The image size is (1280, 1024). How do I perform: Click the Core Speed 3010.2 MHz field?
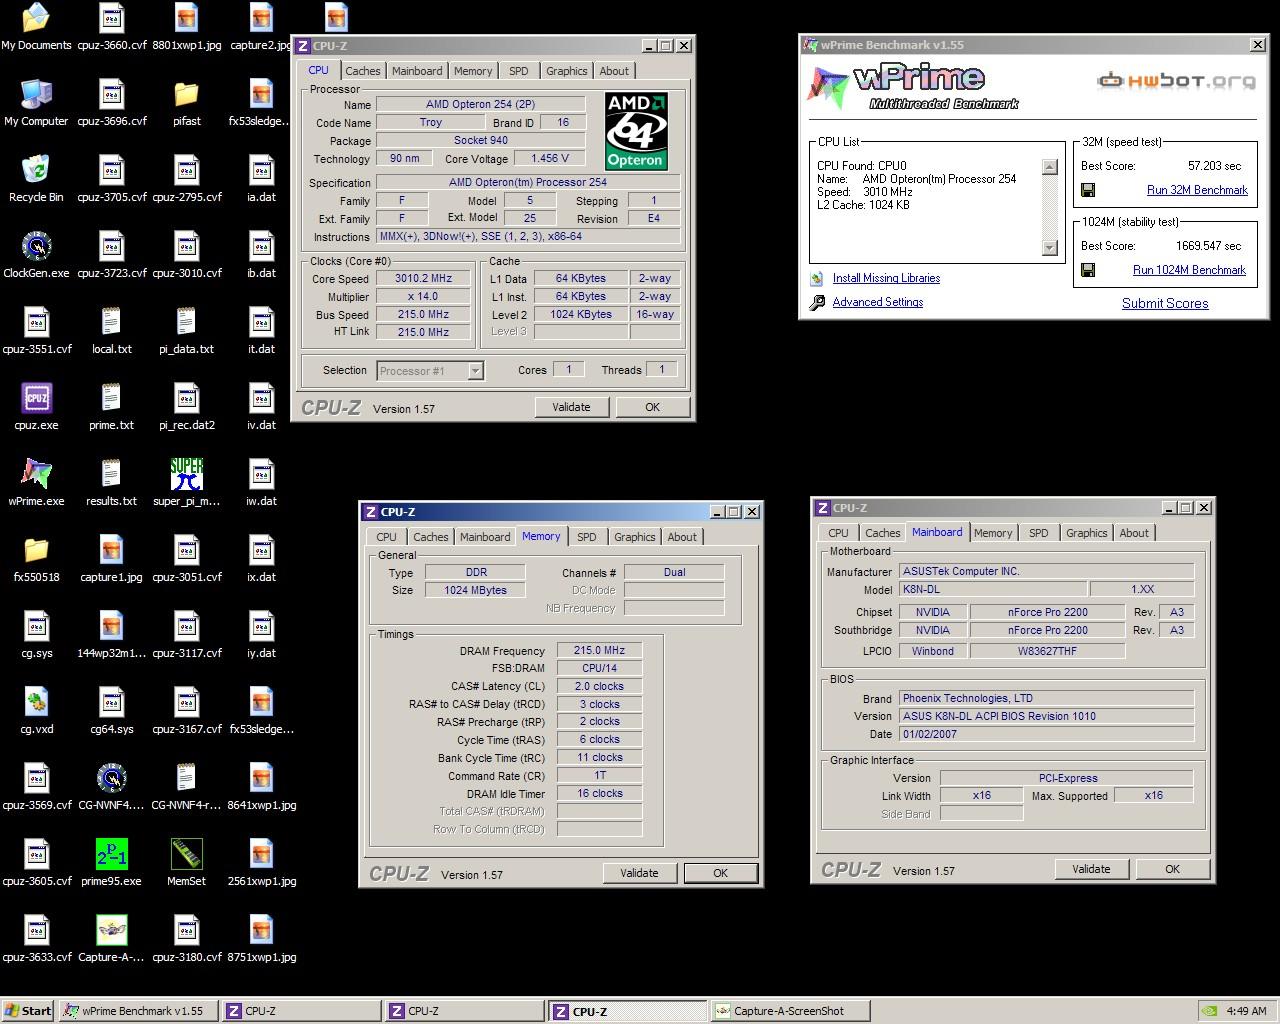423,279
